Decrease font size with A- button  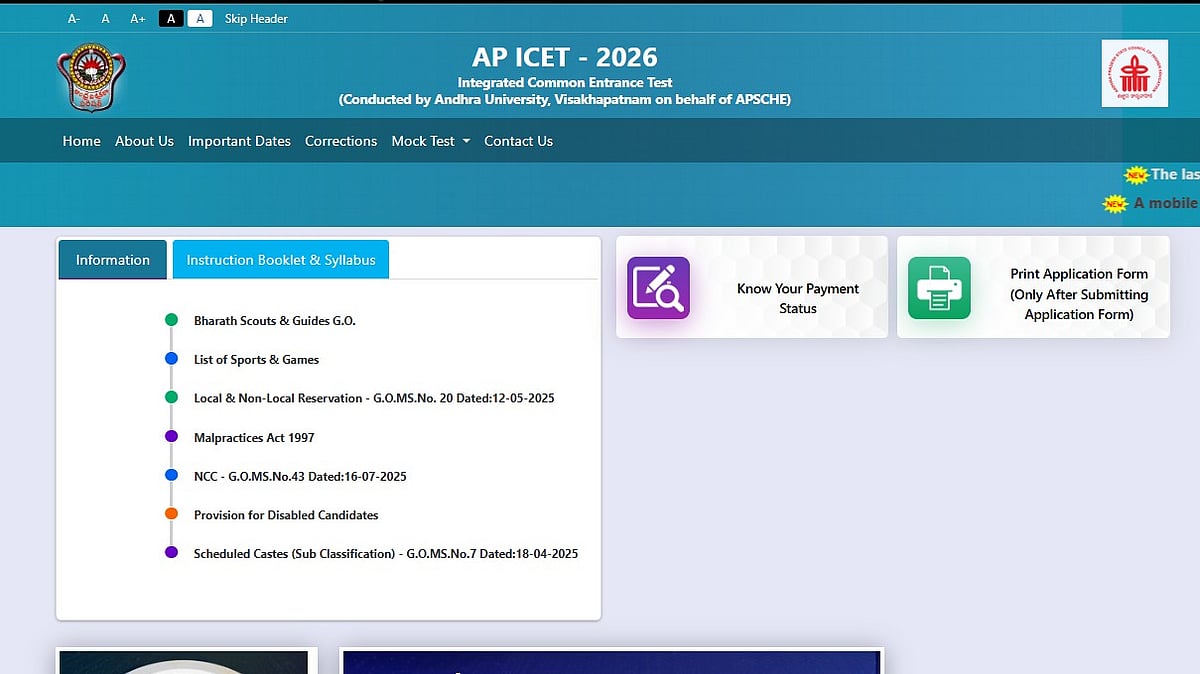pyautogui.click(x=74, y=19)
